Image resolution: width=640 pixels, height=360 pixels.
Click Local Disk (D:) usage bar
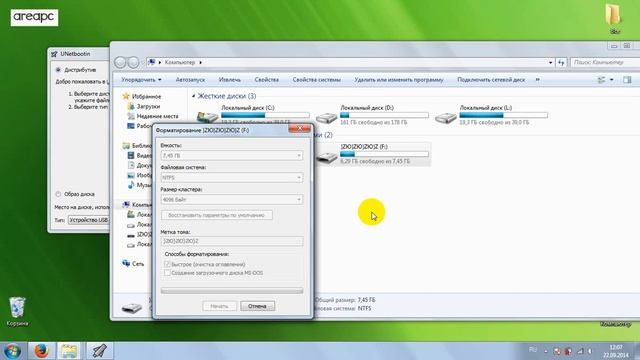(x=384, y=116)
